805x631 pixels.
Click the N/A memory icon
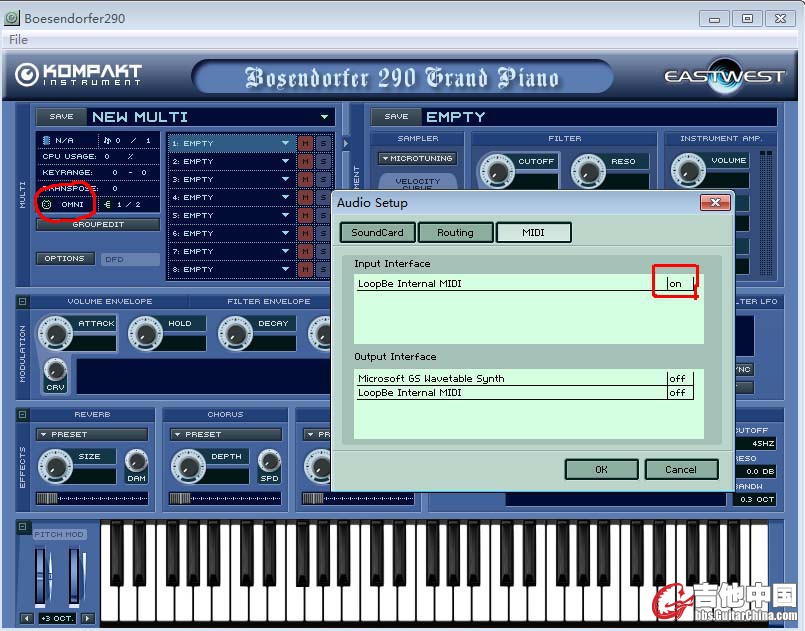point(46,140)
